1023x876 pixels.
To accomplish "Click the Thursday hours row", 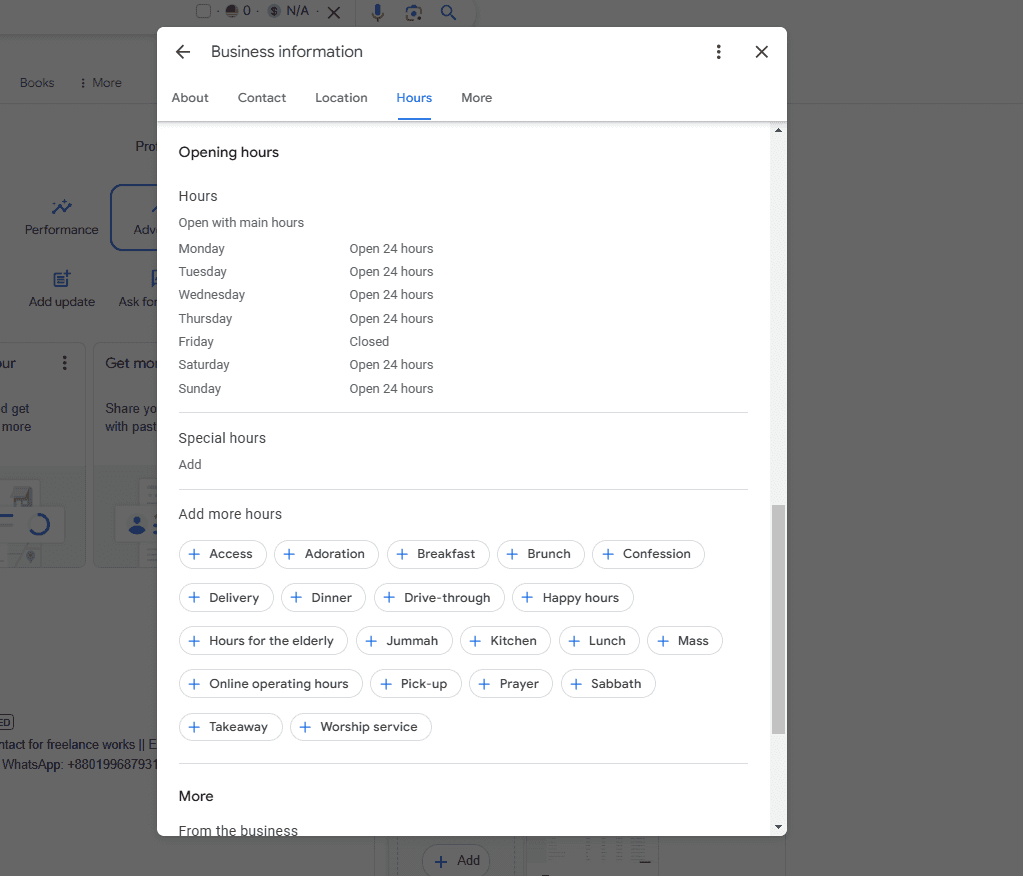I will point(306,319).
